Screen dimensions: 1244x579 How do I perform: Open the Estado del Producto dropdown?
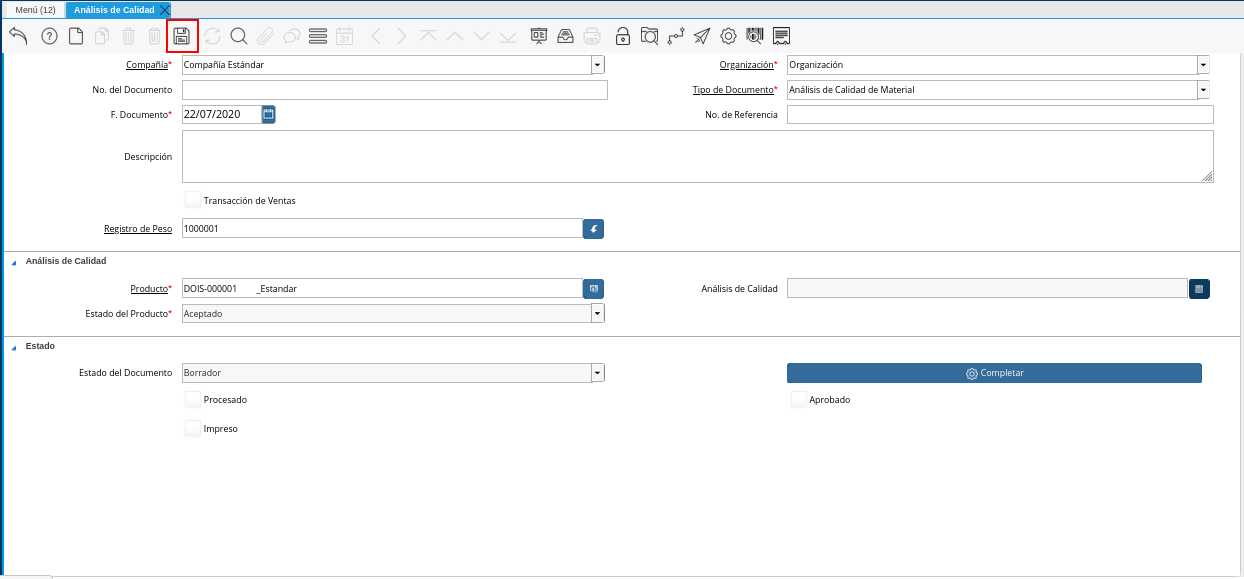[x=598, y=313]
